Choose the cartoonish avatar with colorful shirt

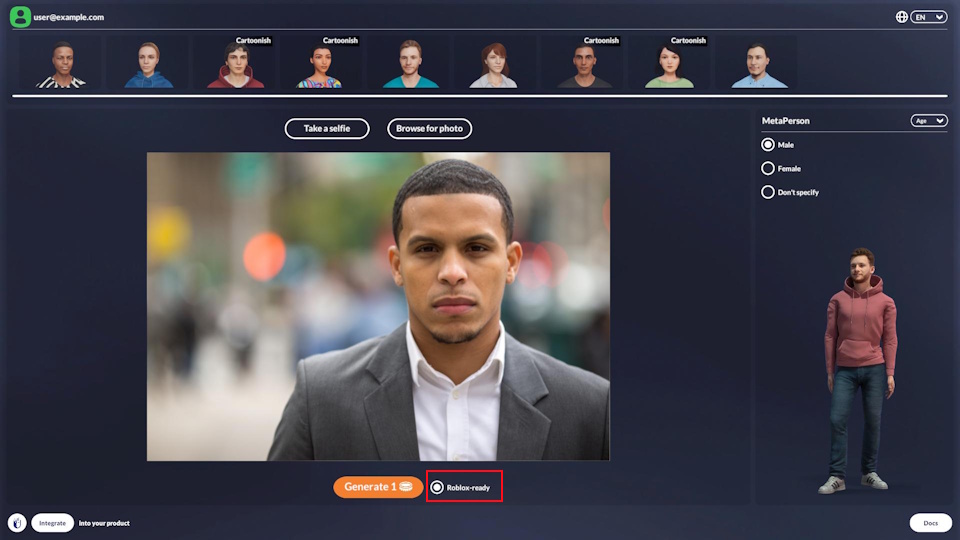321,65
